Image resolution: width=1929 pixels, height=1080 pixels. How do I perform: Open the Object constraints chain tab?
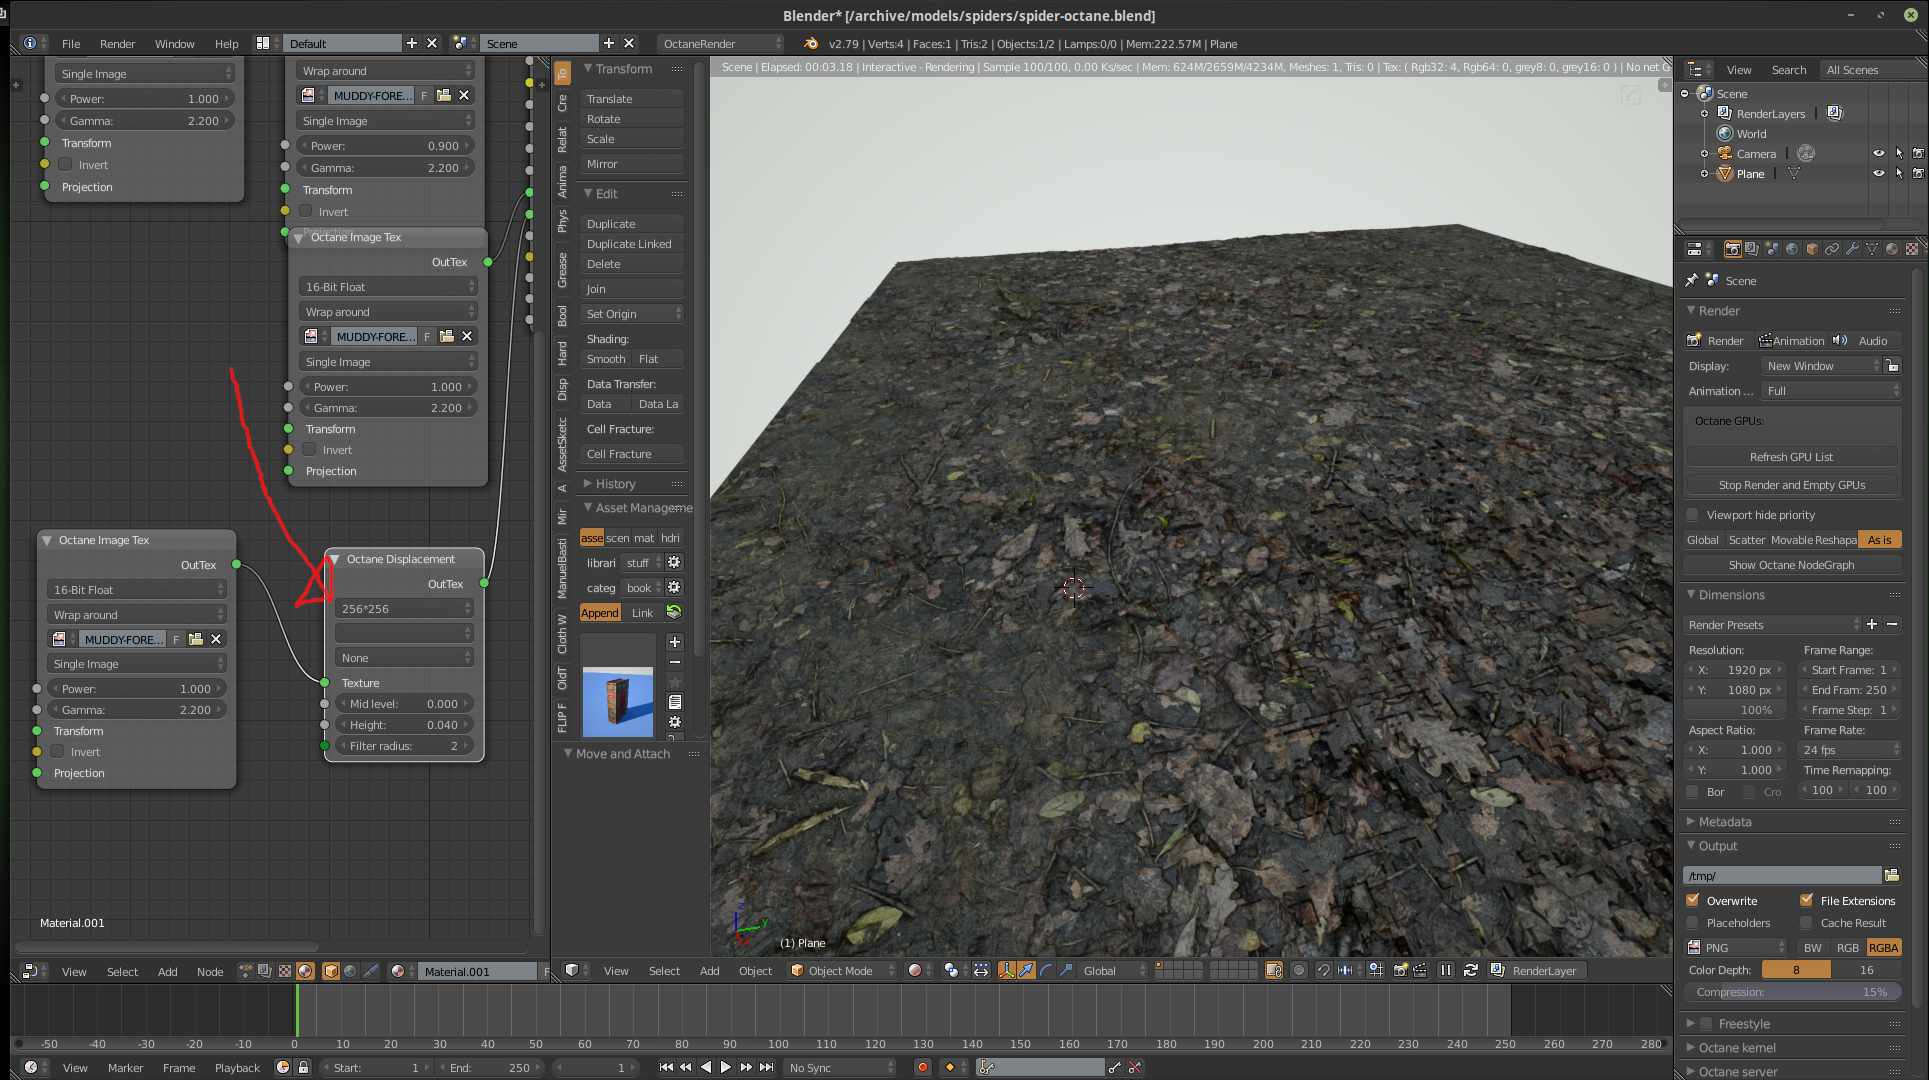tap(1832, 249)
